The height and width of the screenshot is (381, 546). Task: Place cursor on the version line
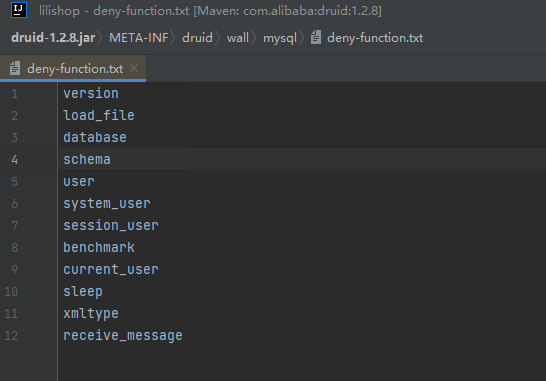(x=91, y=93)
